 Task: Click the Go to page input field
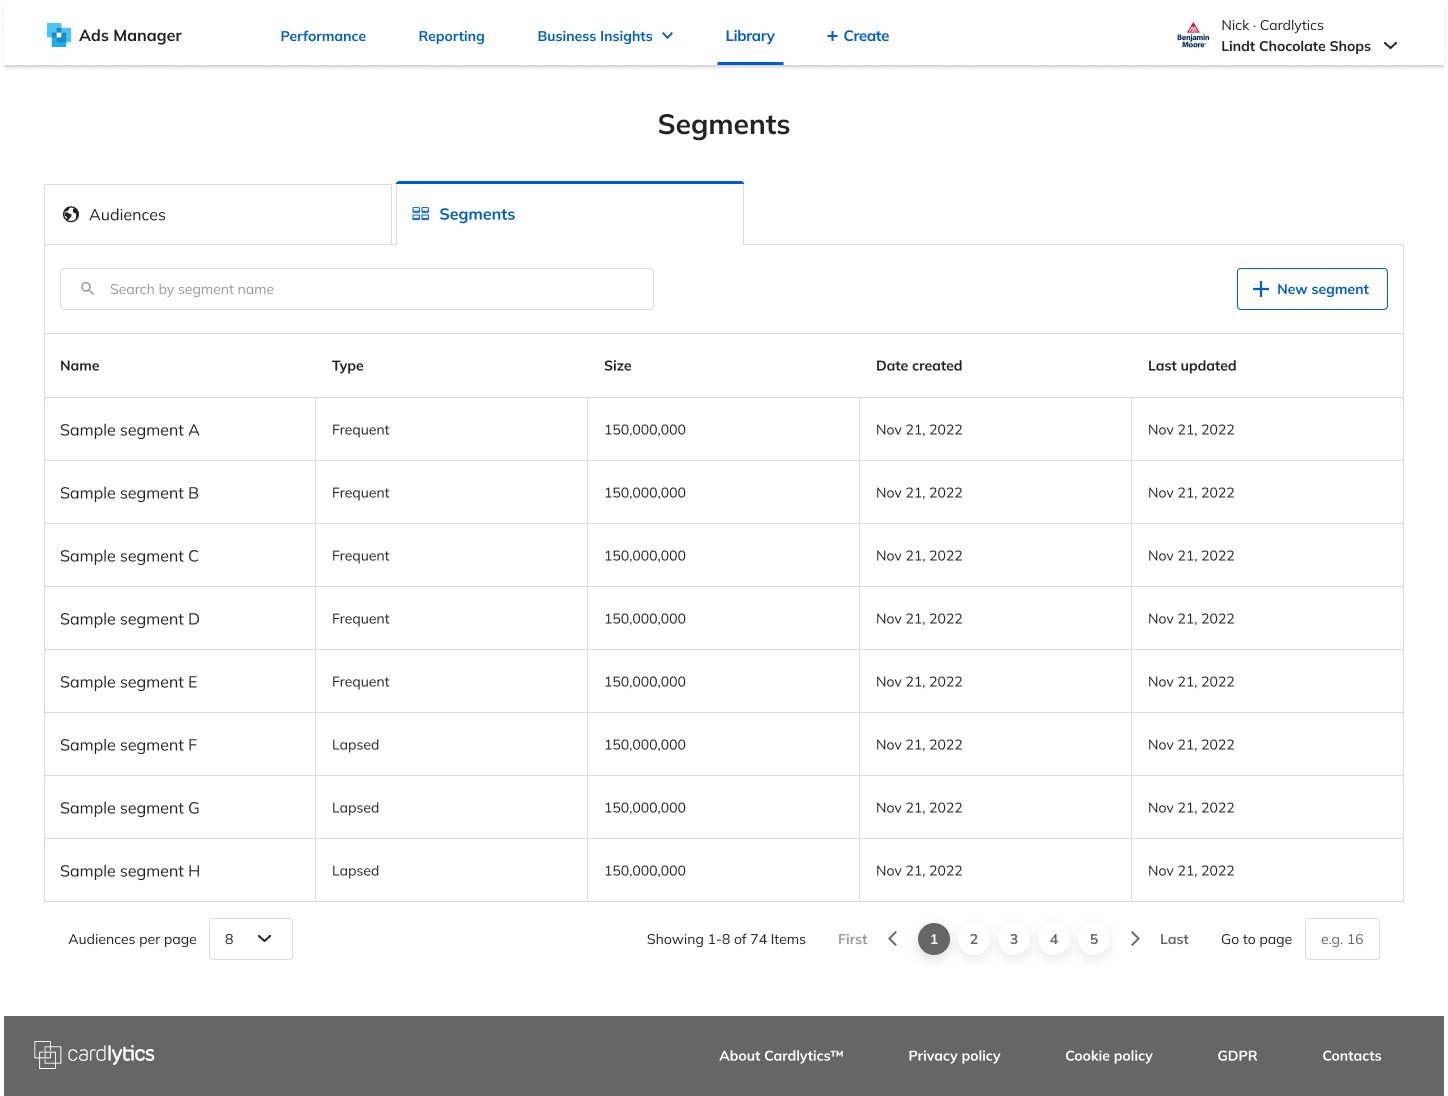click(1342, 939)
